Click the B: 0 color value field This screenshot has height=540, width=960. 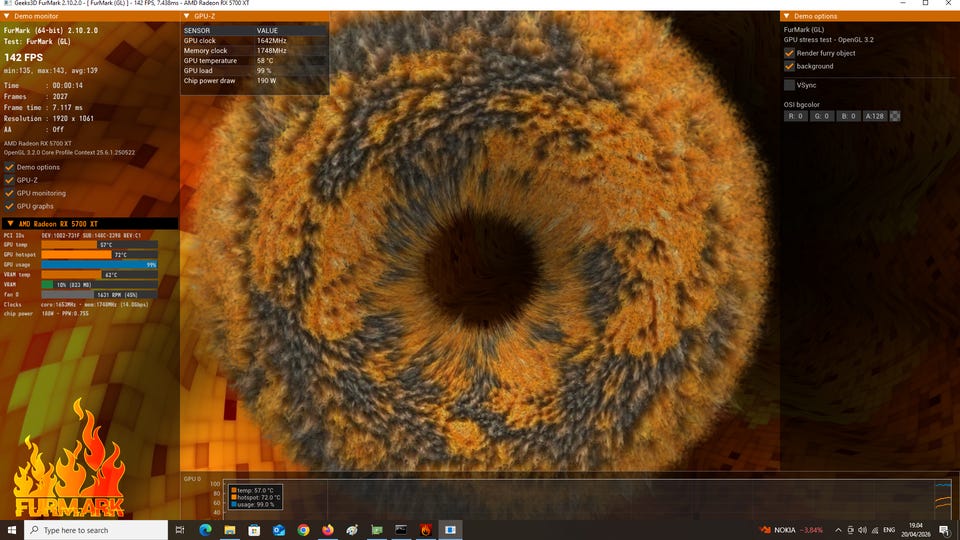848,116
